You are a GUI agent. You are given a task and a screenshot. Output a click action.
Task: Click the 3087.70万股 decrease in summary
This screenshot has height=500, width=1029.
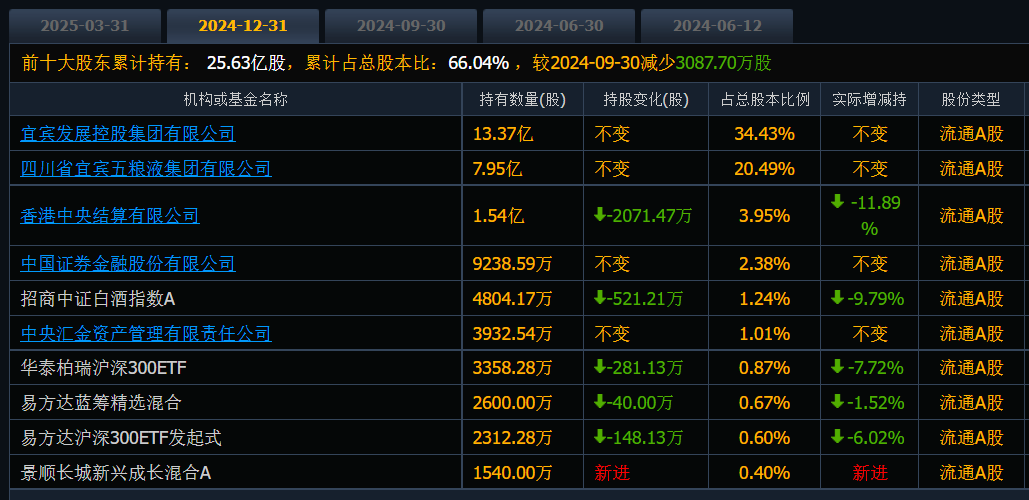(x=723, y=63)
